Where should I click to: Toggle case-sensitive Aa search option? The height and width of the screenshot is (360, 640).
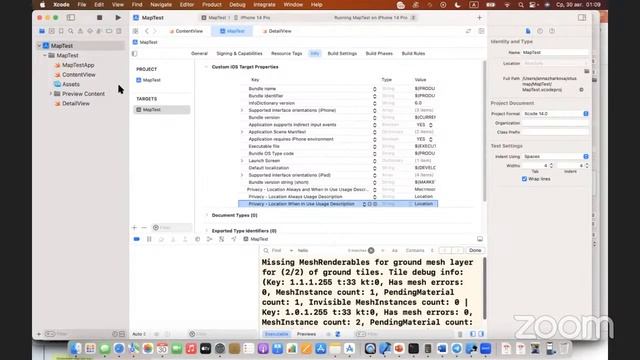[395, 250]
